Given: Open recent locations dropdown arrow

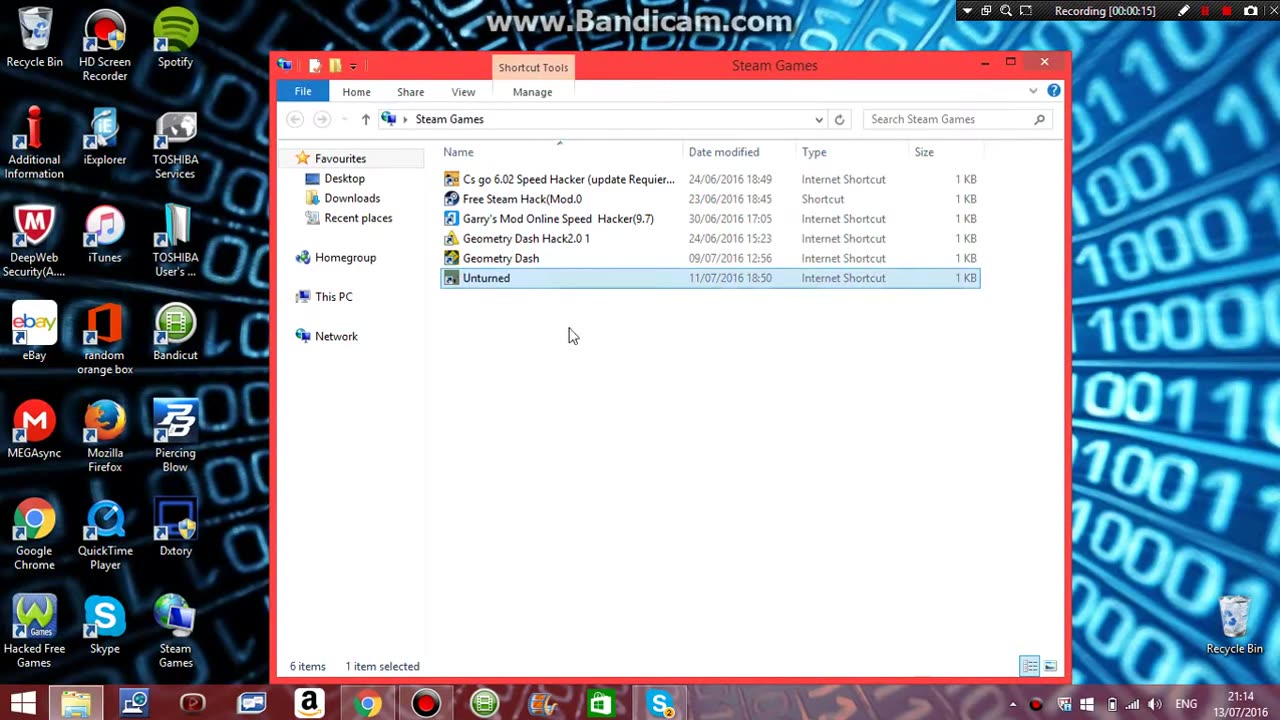Looking at the screenshot, I should (344, 119).
